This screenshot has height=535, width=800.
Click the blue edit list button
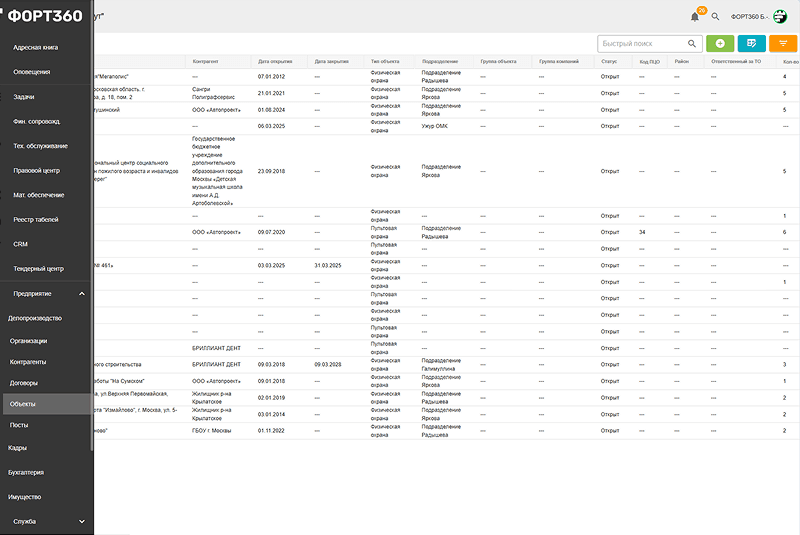751,43
